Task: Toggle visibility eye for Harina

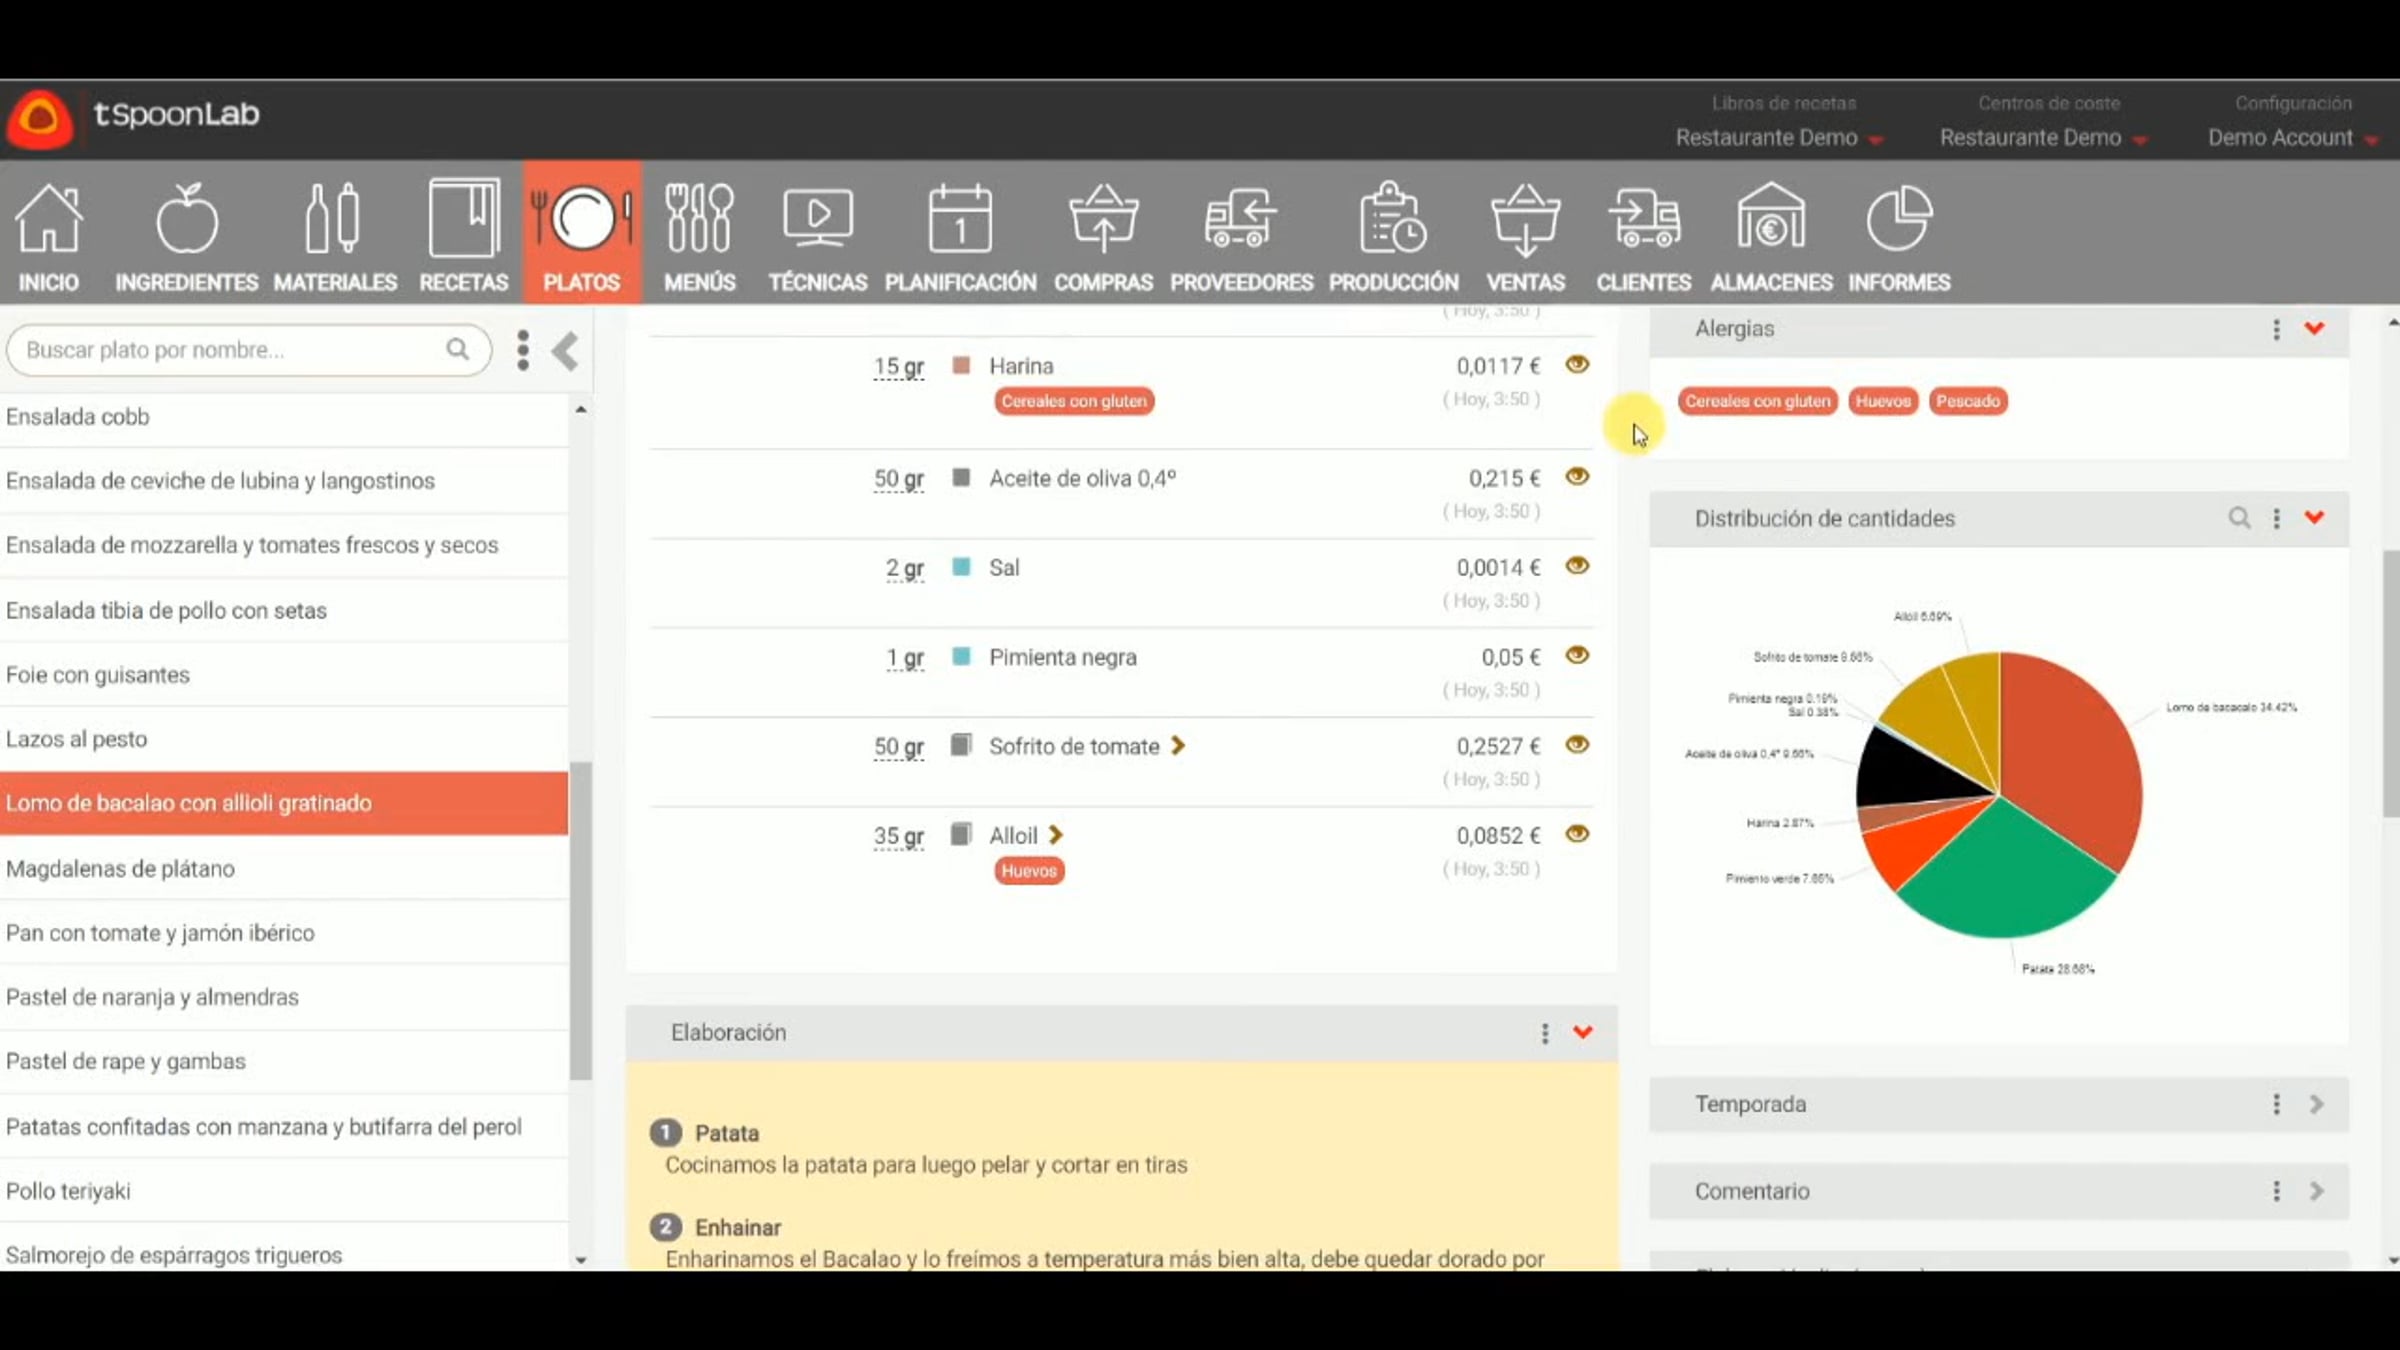Action: pos(1577,364)
